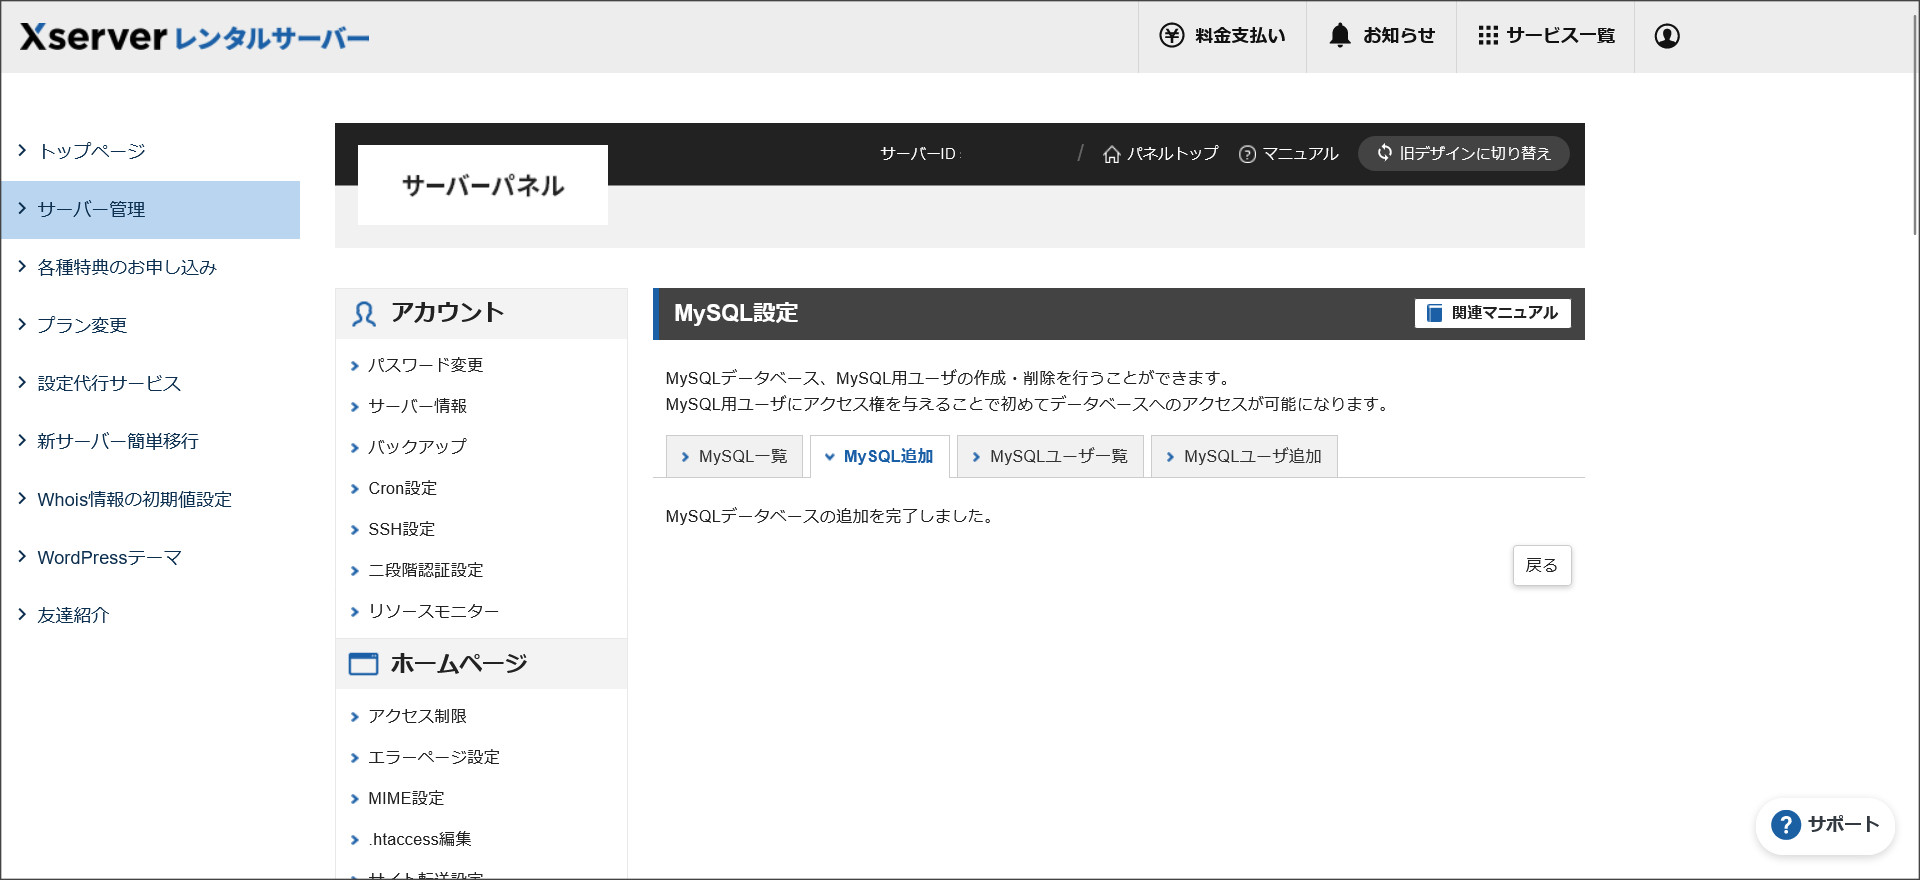Open バックアップ in panel menu
1920x880 pixels.
pos(417,447)
